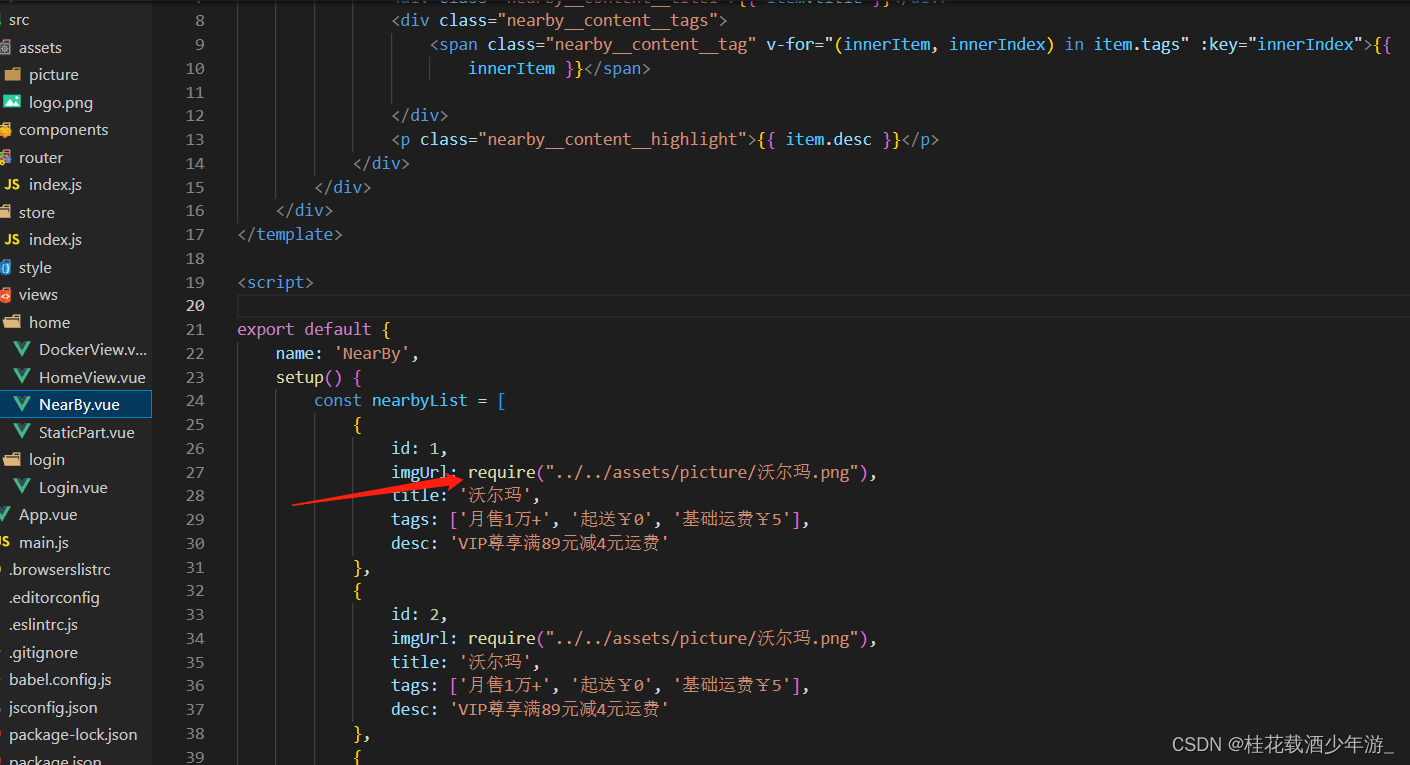Click line number 27 in the gutter
This screenshot has width=1410, height=765.
[x=195, y=472]
